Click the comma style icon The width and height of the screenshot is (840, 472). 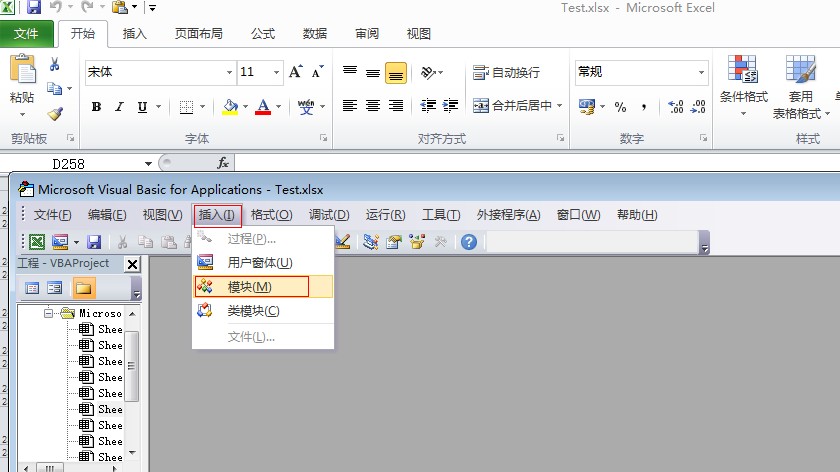(x=643, y=107)
